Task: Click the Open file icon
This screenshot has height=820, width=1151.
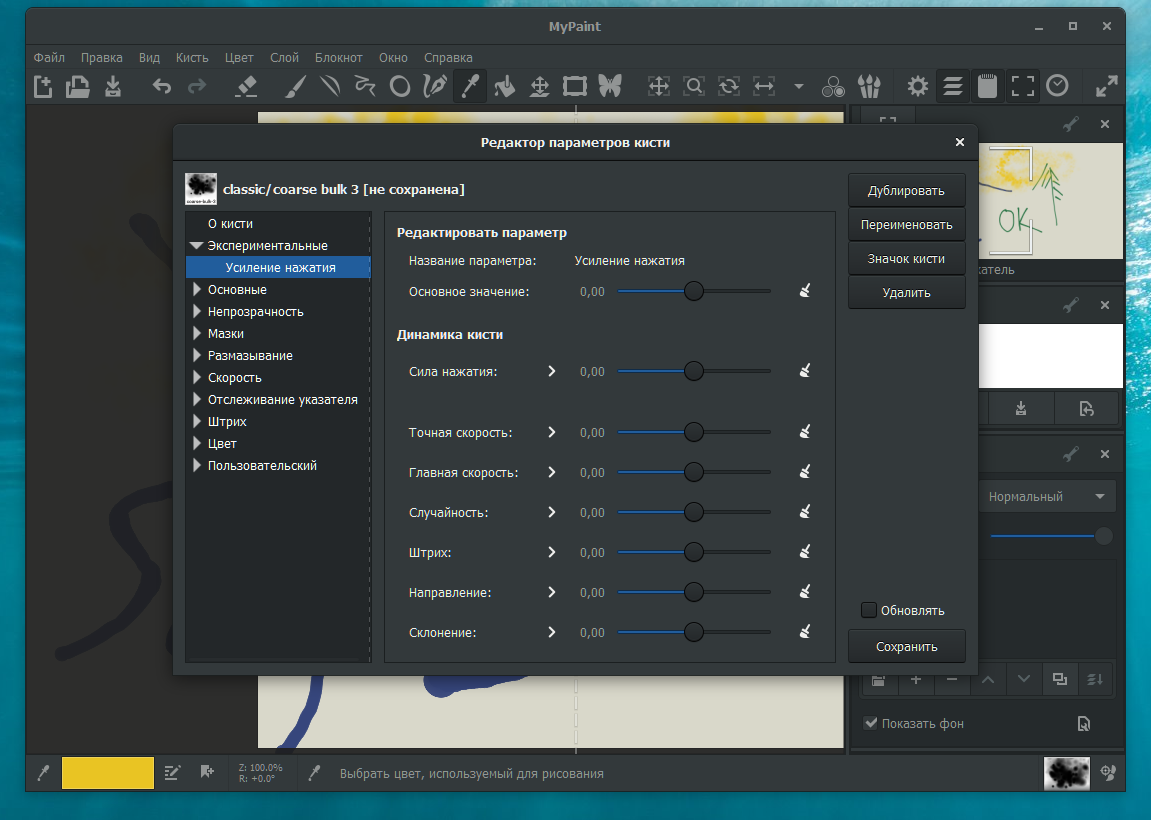Action: pos(78,87)
